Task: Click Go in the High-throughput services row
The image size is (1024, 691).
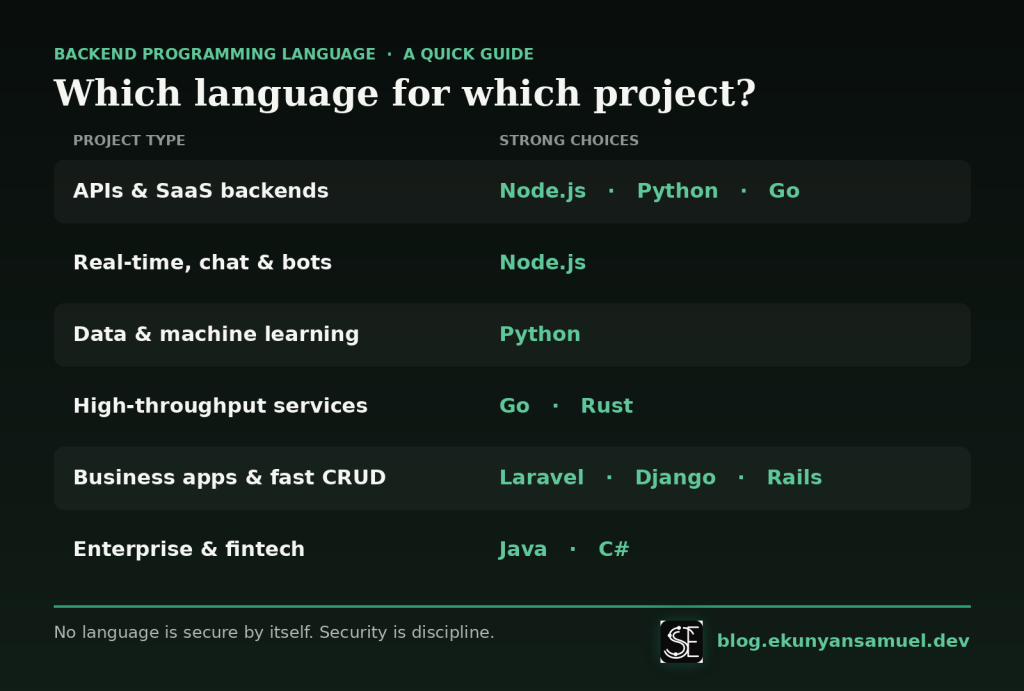Action: [515, 406]
